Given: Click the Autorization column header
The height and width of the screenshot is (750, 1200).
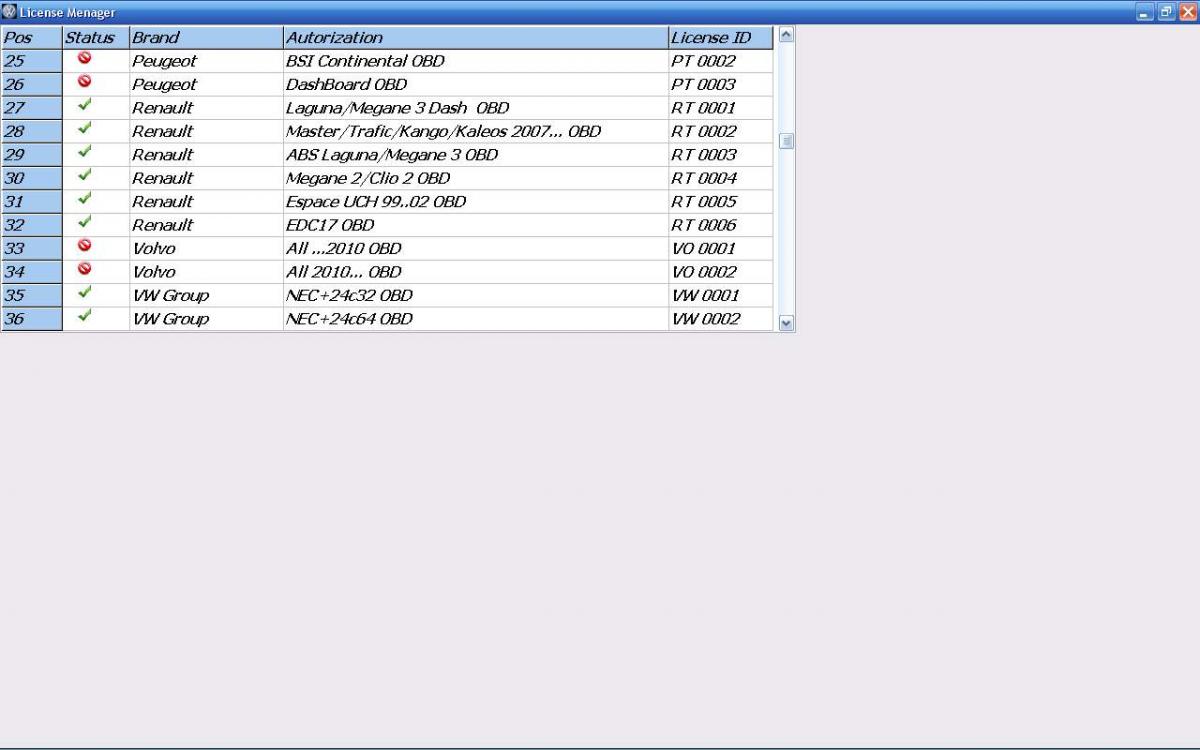Looking at the screenshot, I should click(x=476, y=37).
